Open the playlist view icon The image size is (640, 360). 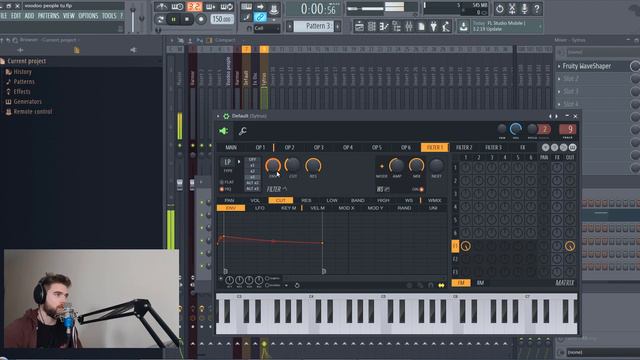(359, 27)
